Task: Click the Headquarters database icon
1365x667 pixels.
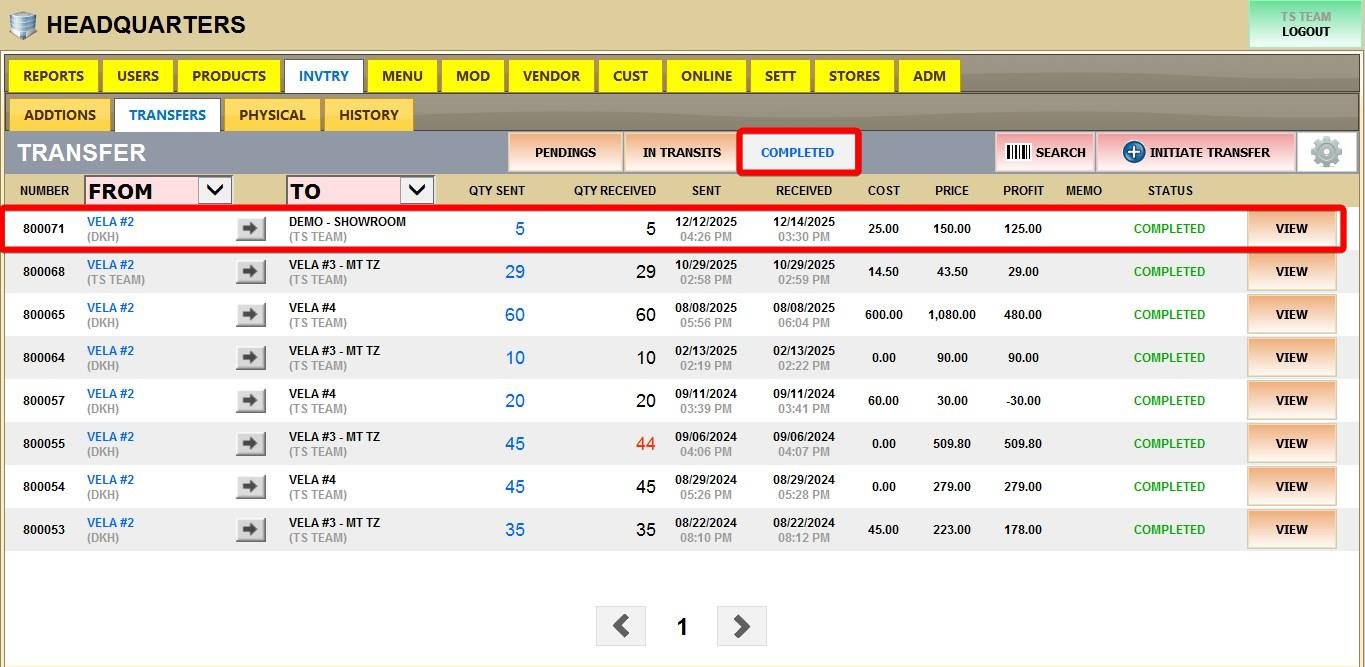Action: (22, 26)
